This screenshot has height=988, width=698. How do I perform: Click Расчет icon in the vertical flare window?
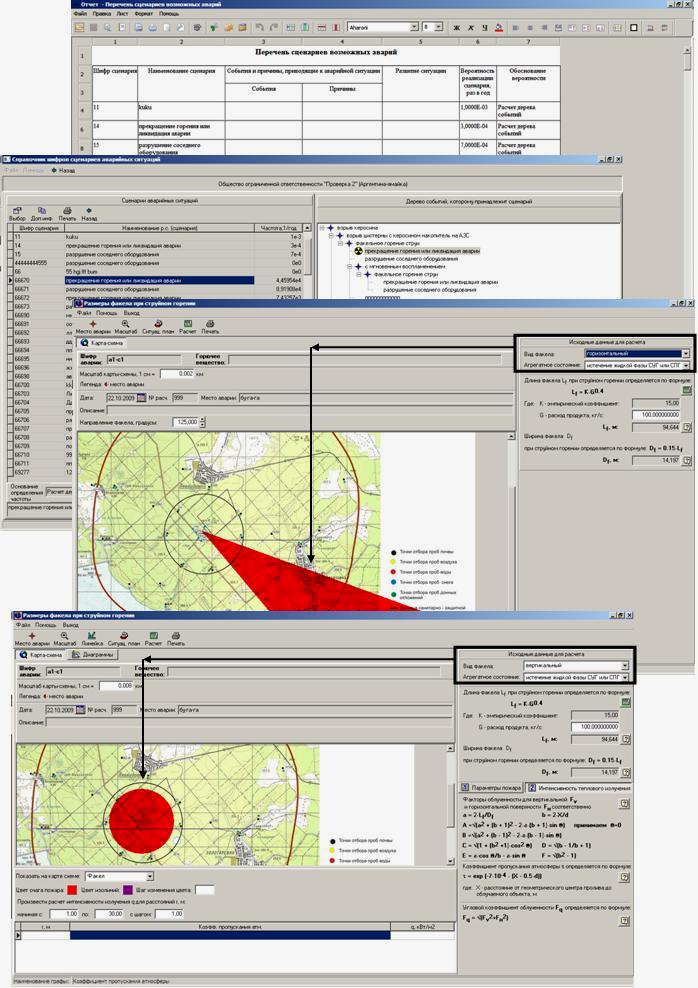(x=152, y=638)
